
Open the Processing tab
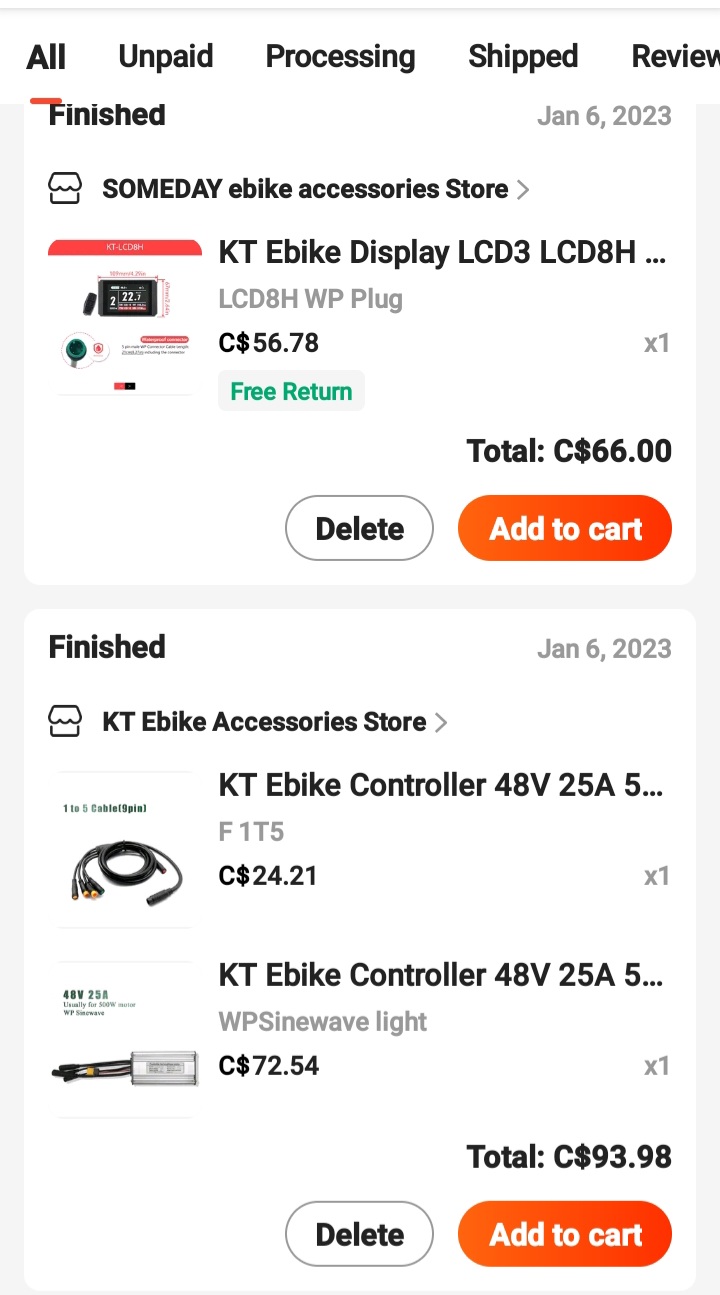[340, 57]
